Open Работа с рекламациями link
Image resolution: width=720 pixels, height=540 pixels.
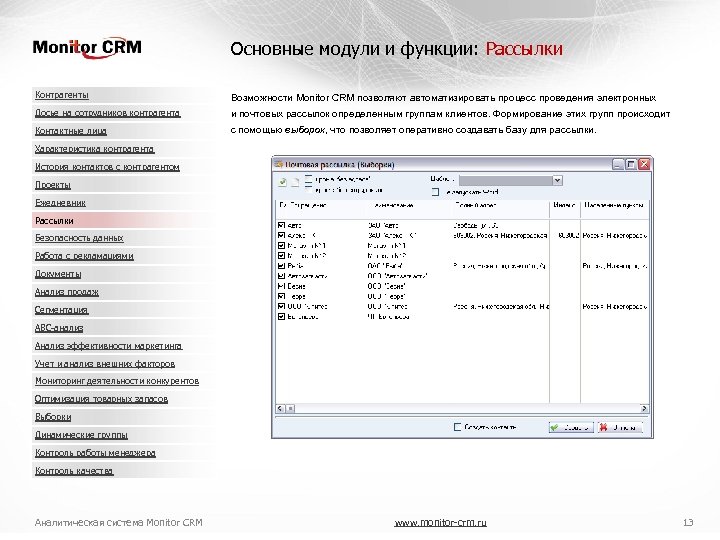(x=84, y=256)
